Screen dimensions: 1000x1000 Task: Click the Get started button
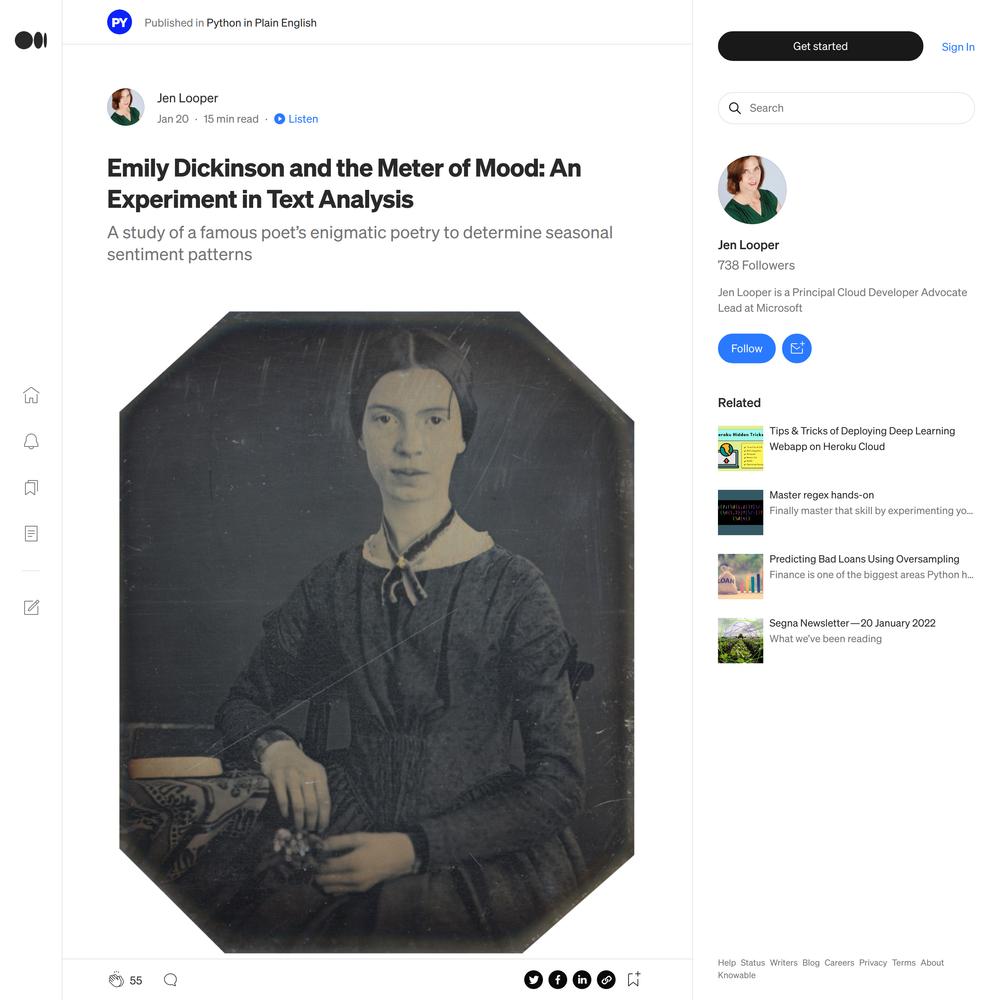pos(820,46)
